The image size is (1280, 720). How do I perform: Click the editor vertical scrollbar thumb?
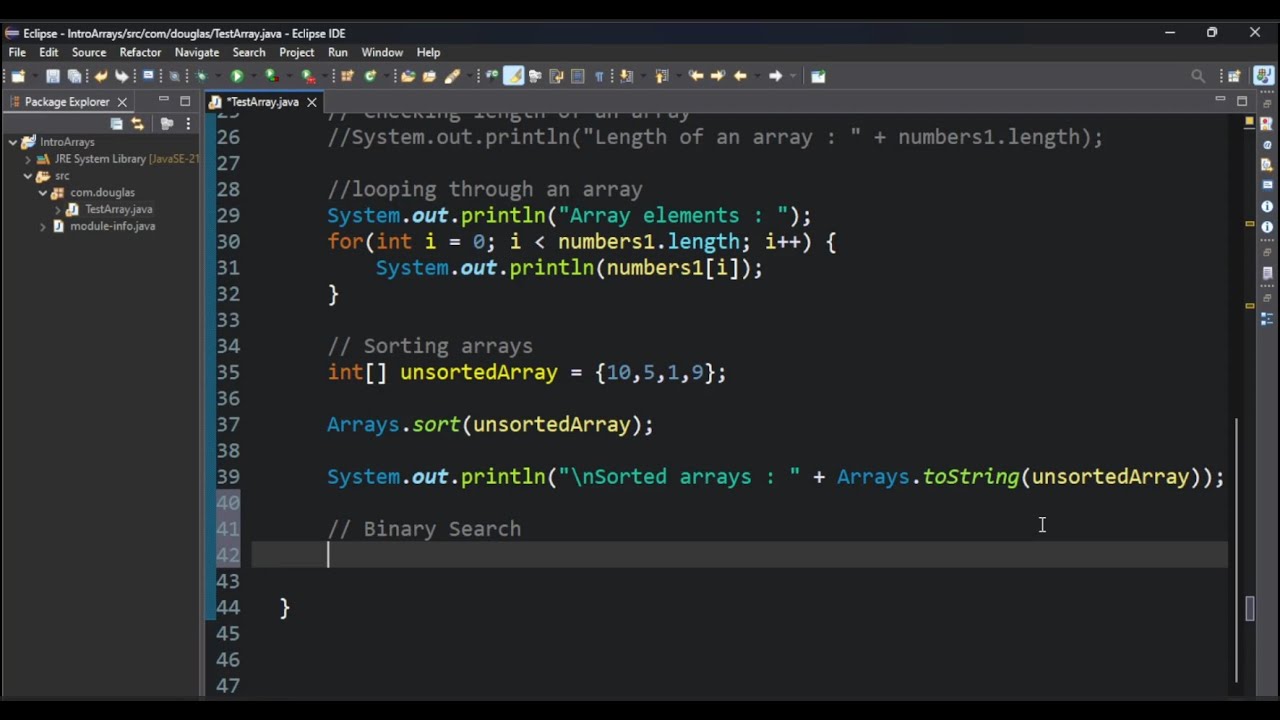tap(1237, 548)
